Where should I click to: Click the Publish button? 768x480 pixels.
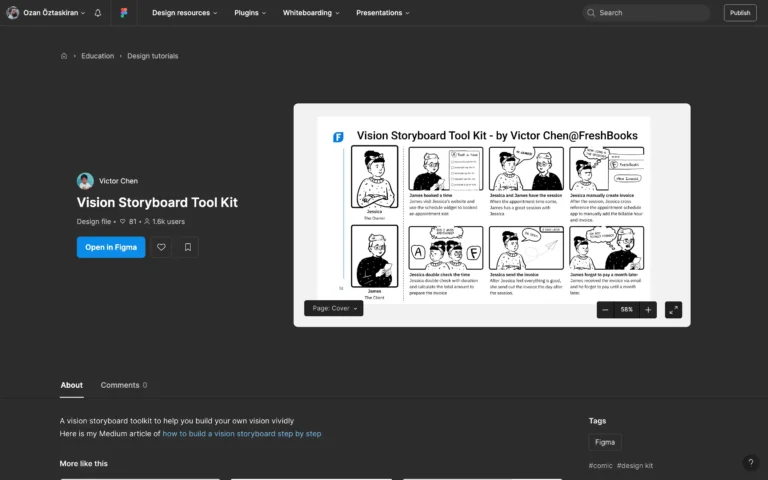point(740,13)
